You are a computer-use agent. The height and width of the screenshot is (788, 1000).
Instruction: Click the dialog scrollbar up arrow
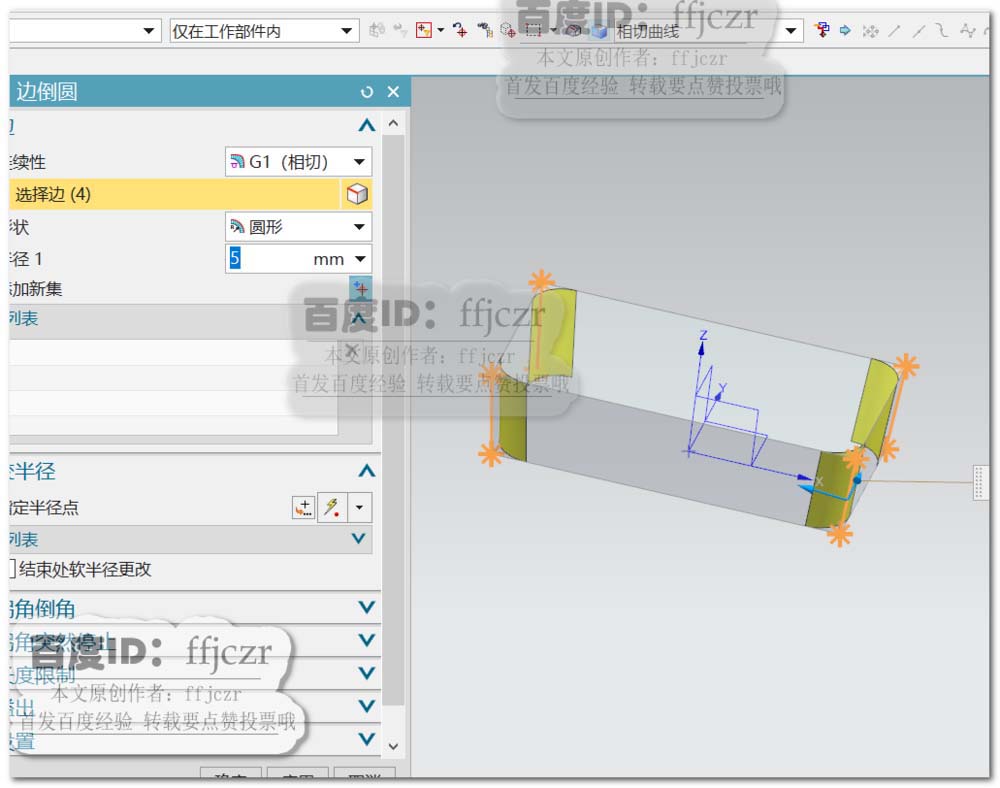tap(393, 123)
